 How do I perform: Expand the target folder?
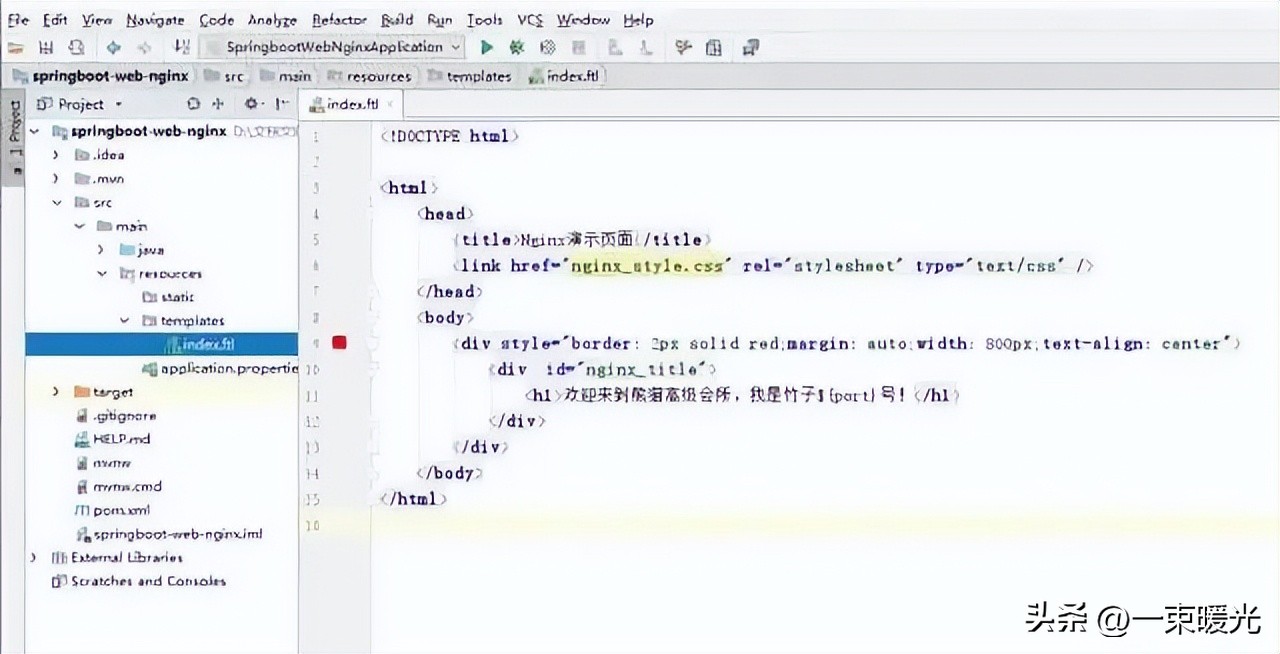pos(58,392)
